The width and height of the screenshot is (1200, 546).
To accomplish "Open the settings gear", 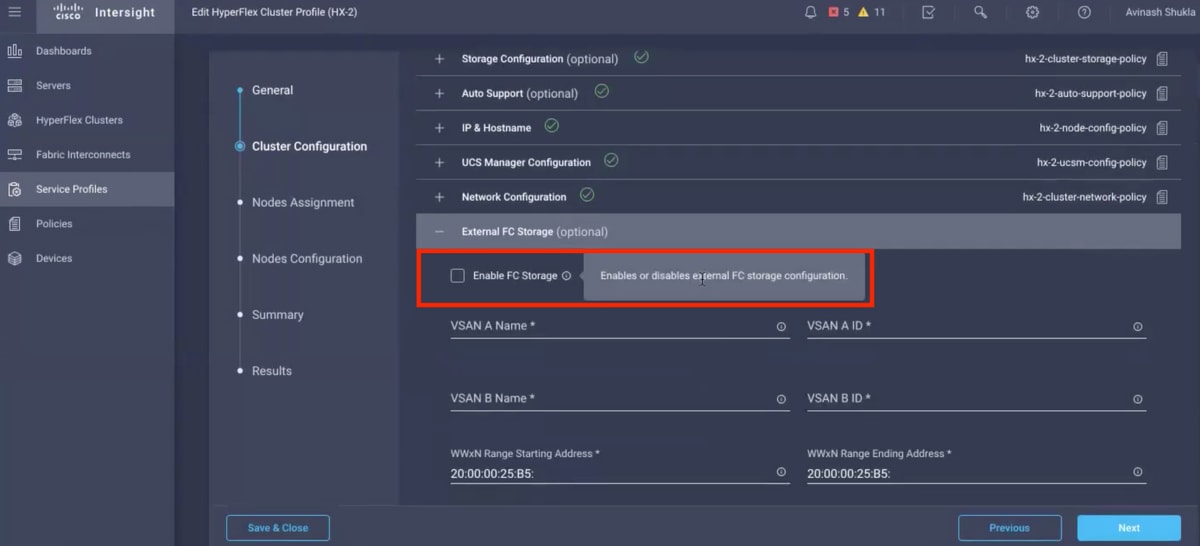I will point(1032,12).
